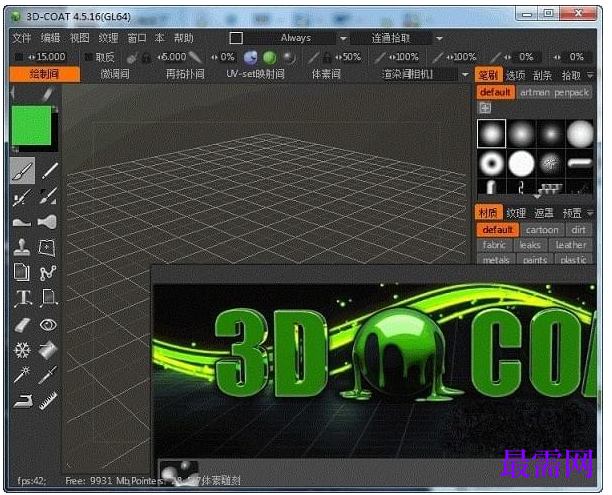This screenshot has width=612, height=495.
Task: Select the solid white circle brush thumbnail
Action: [x=521, y=163]
